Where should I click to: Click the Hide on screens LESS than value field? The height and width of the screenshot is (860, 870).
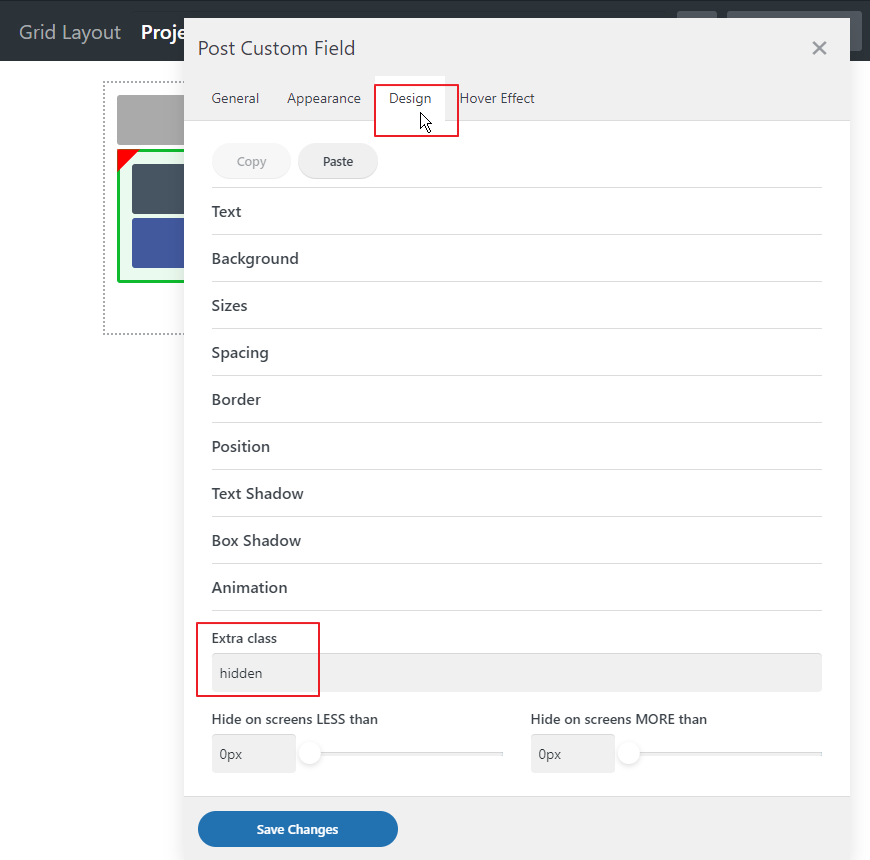coord(254,754)
